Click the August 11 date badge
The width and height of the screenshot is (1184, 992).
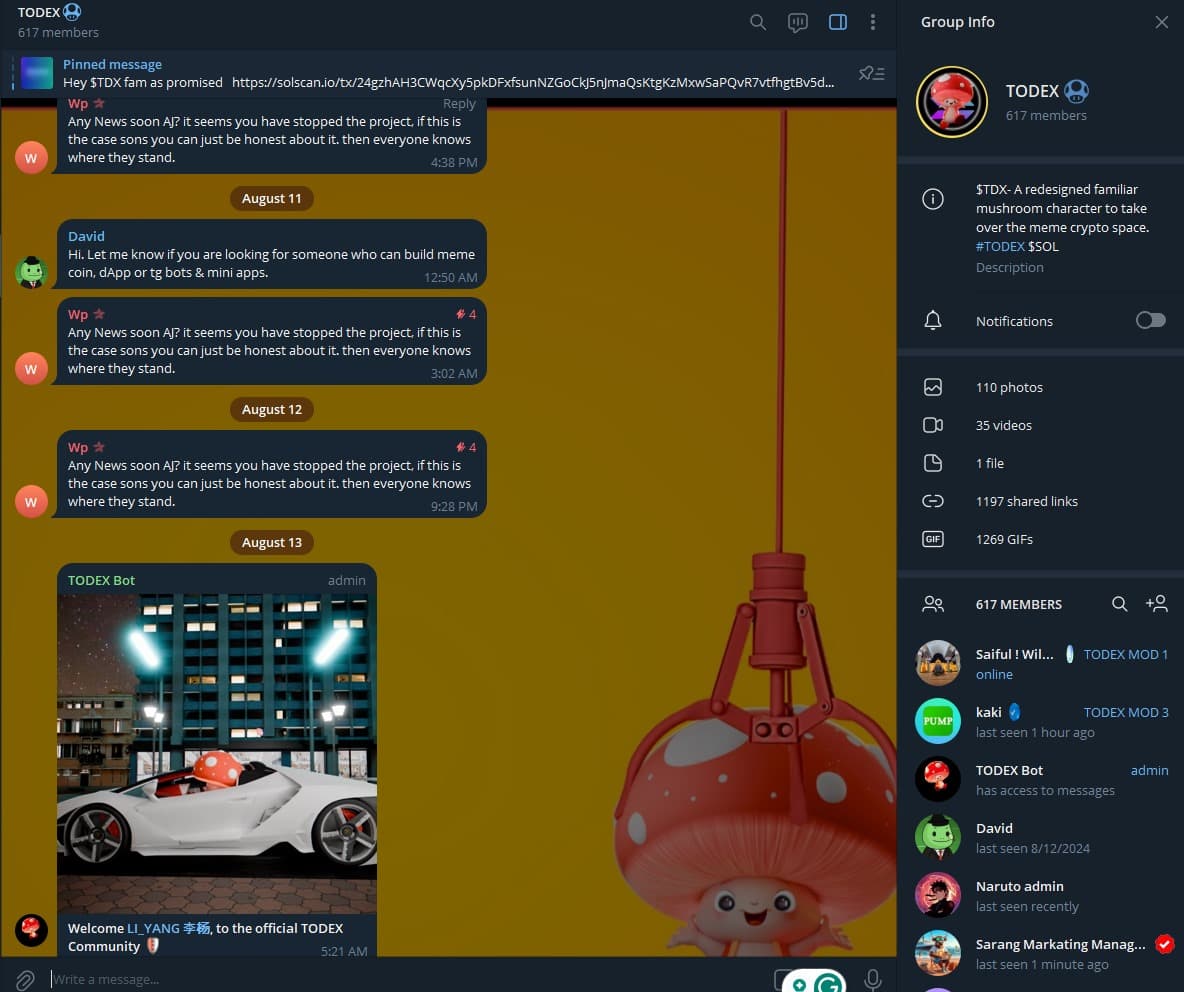pyautogui.click(x=272, y=199)
